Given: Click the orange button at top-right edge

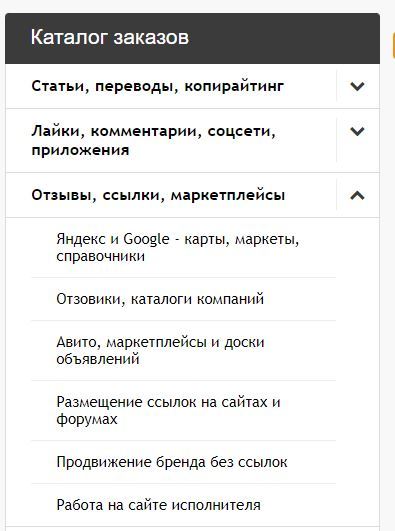Looking at the screenshot, I should pyautogui.click(x=393, y=45).
